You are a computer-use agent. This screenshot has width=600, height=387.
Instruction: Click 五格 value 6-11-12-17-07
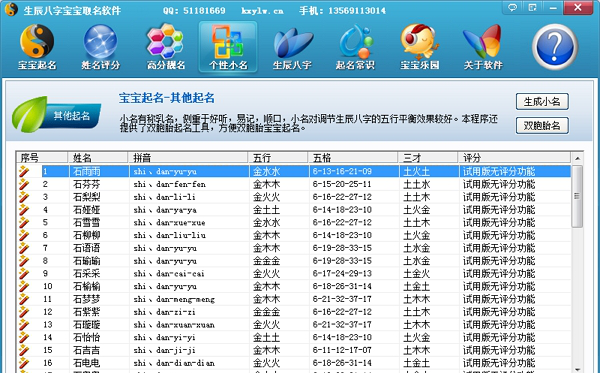click(342, 350)
